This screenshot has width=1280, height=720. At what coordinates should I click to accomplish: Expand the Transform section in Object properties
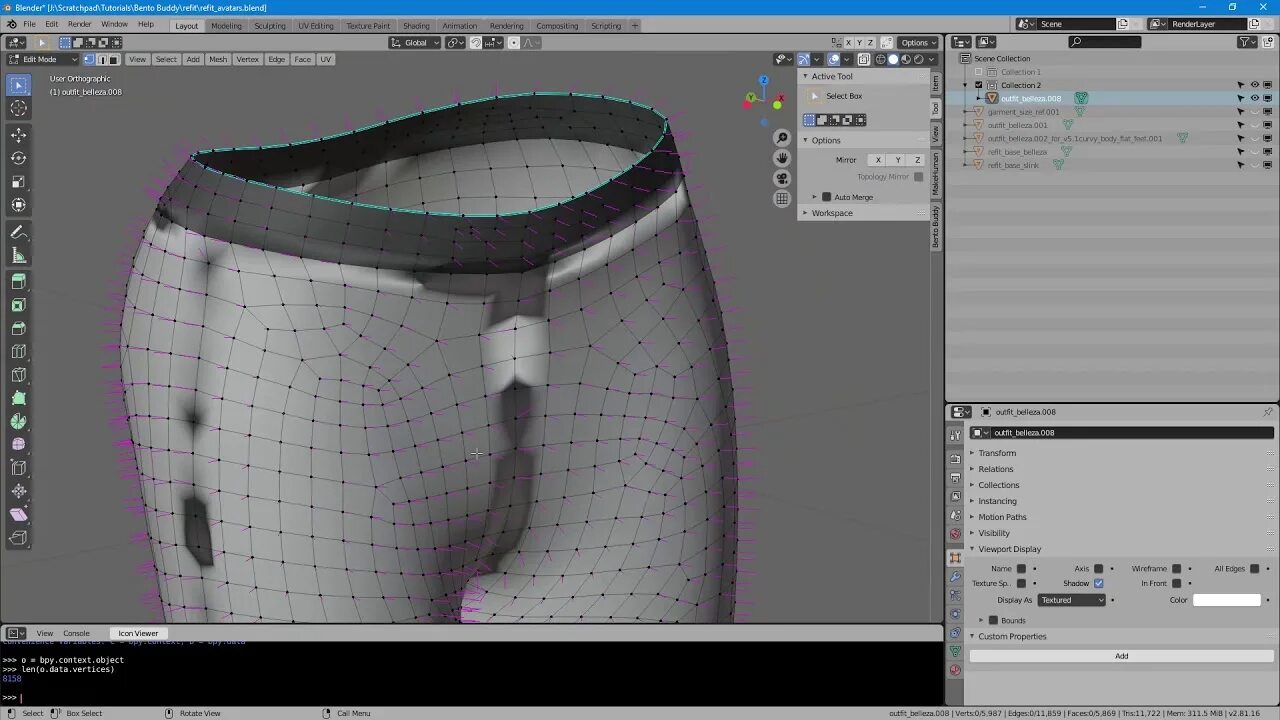tap(995, 452)
